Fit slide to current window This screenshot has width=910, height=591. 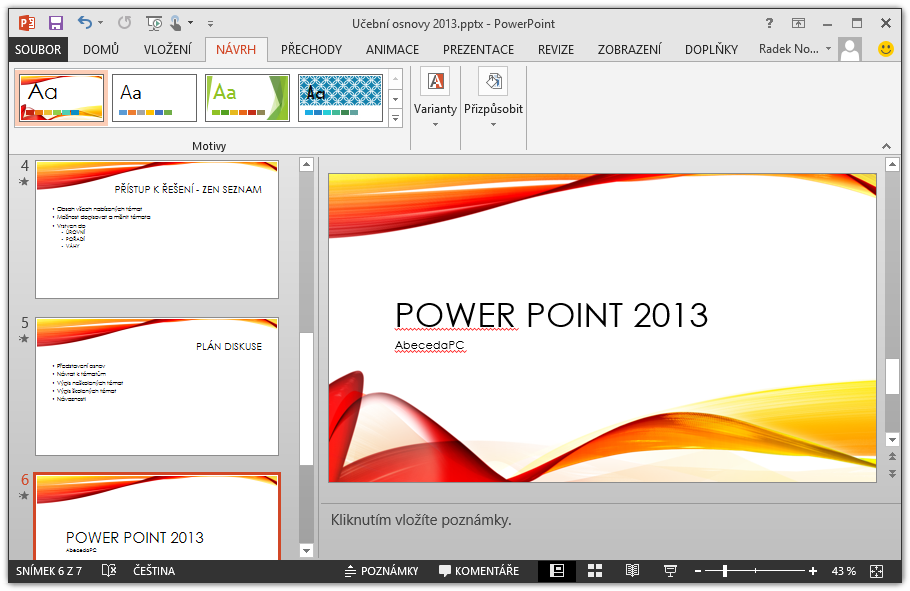876,571
